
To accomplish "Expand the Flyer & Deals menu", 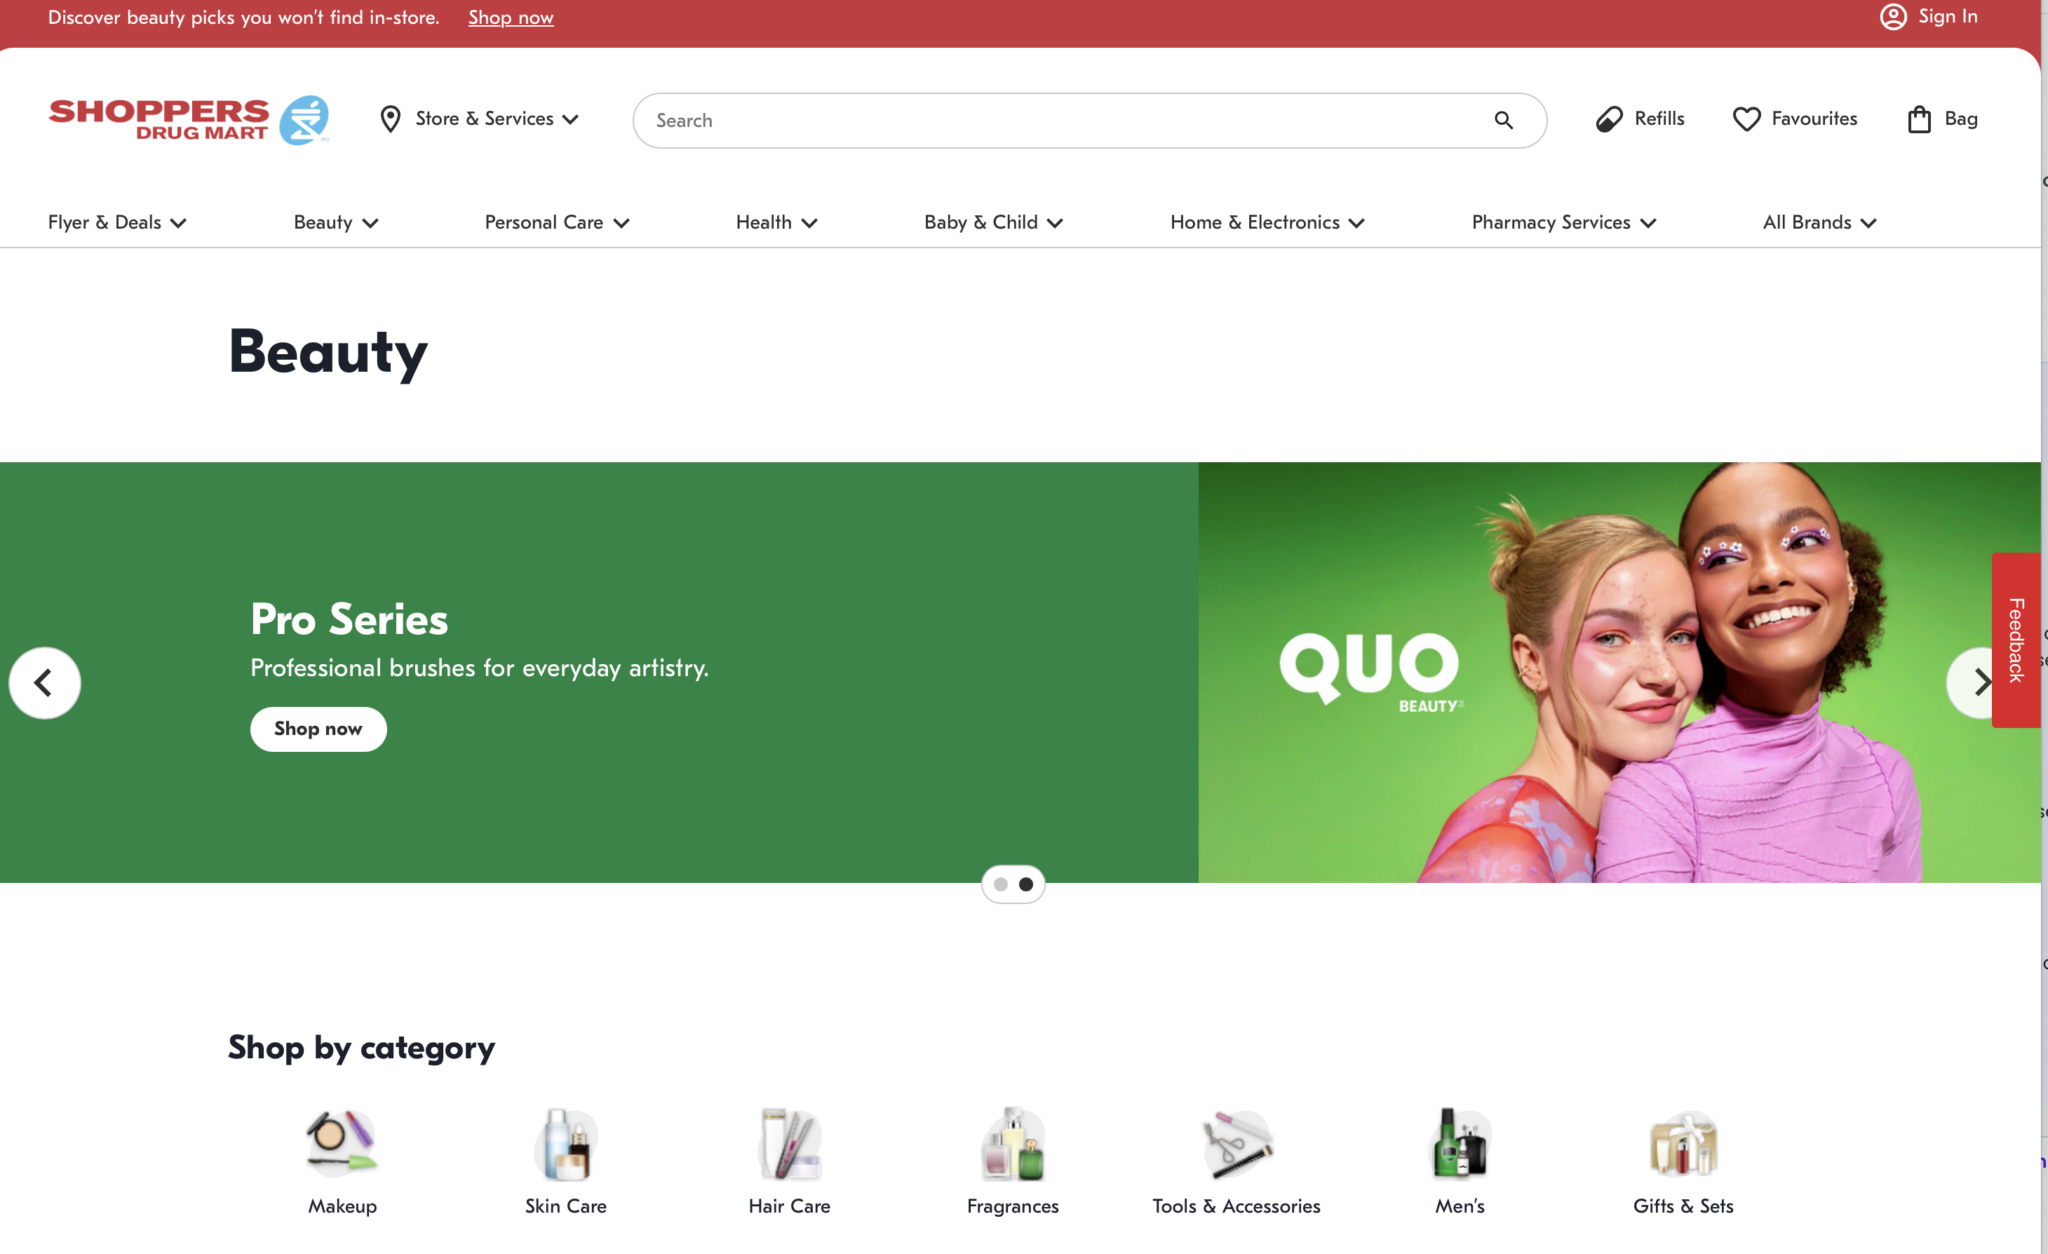I will coord(117,222).
